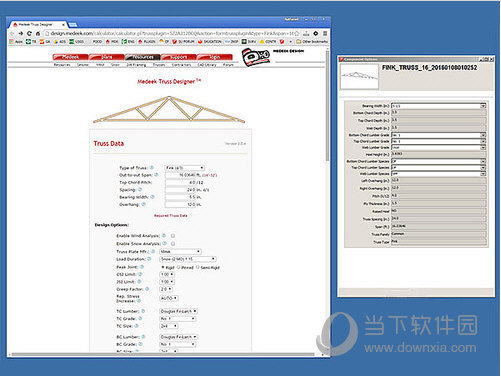501x377 pixels.
Task: Open the TC Grade dropdown
Action: click(178, 319)
